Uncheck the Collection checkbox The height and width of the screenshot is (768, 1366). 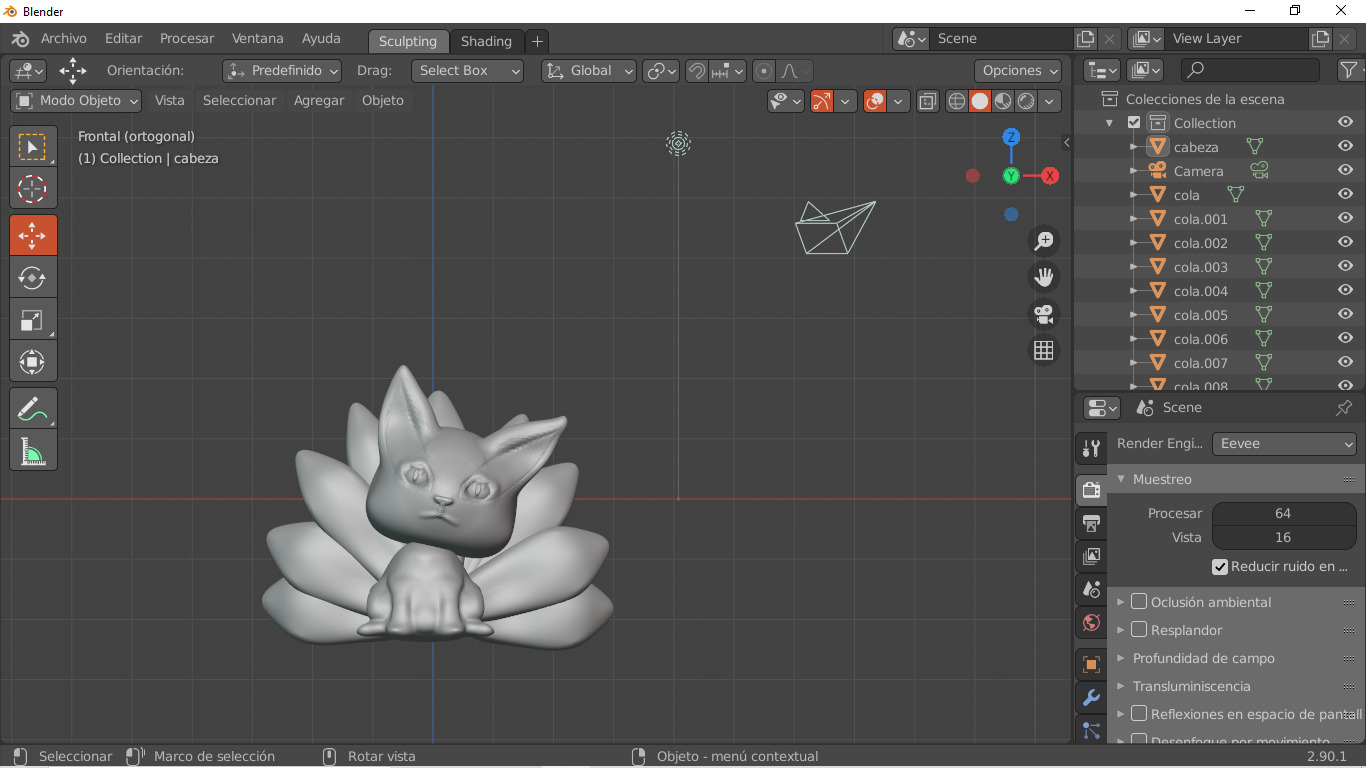(1134, 123)
